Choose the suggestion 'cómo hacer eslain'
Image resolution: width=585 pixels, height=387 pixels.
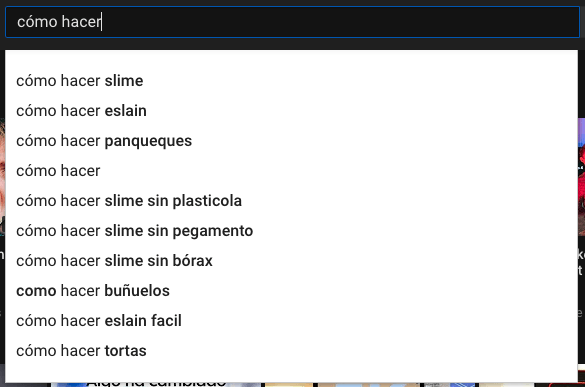click(291, 111)
